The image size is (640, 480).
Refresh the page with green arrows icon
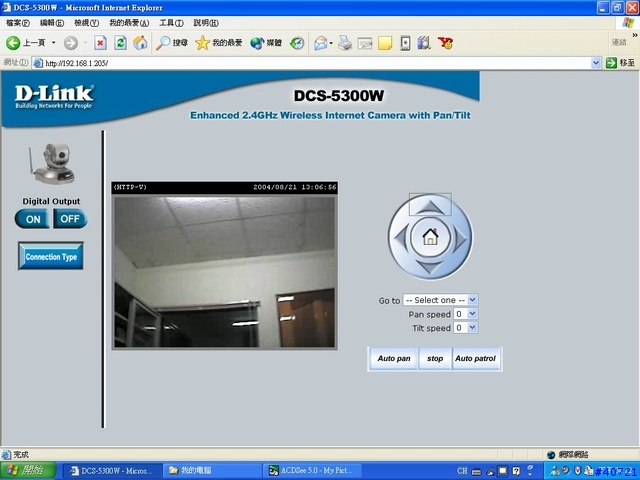pyautogui.click(x=120, y=42)
